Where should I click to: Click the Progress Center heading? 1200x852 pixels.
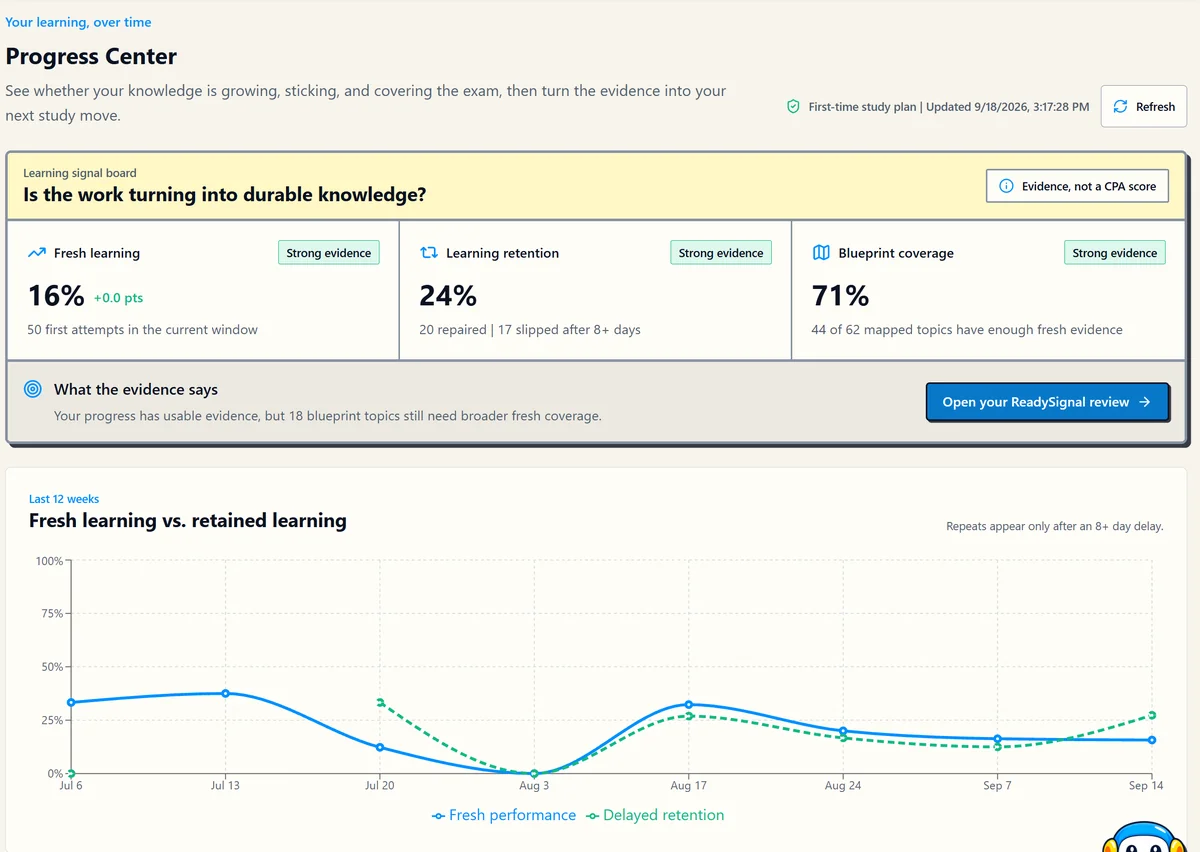pyautogui.click(x=91, y=56)
